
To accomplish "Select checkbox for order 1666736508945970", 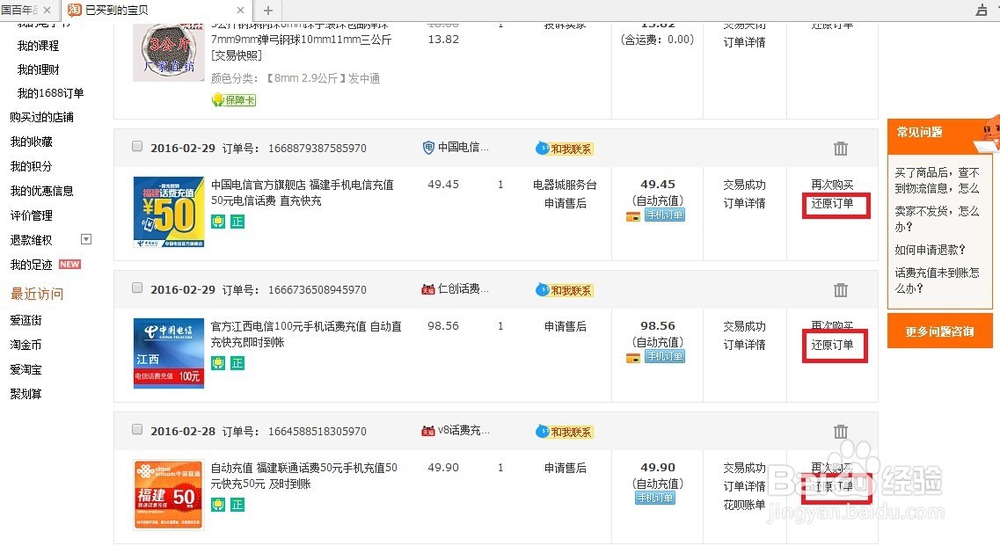I will click(137, 288).
